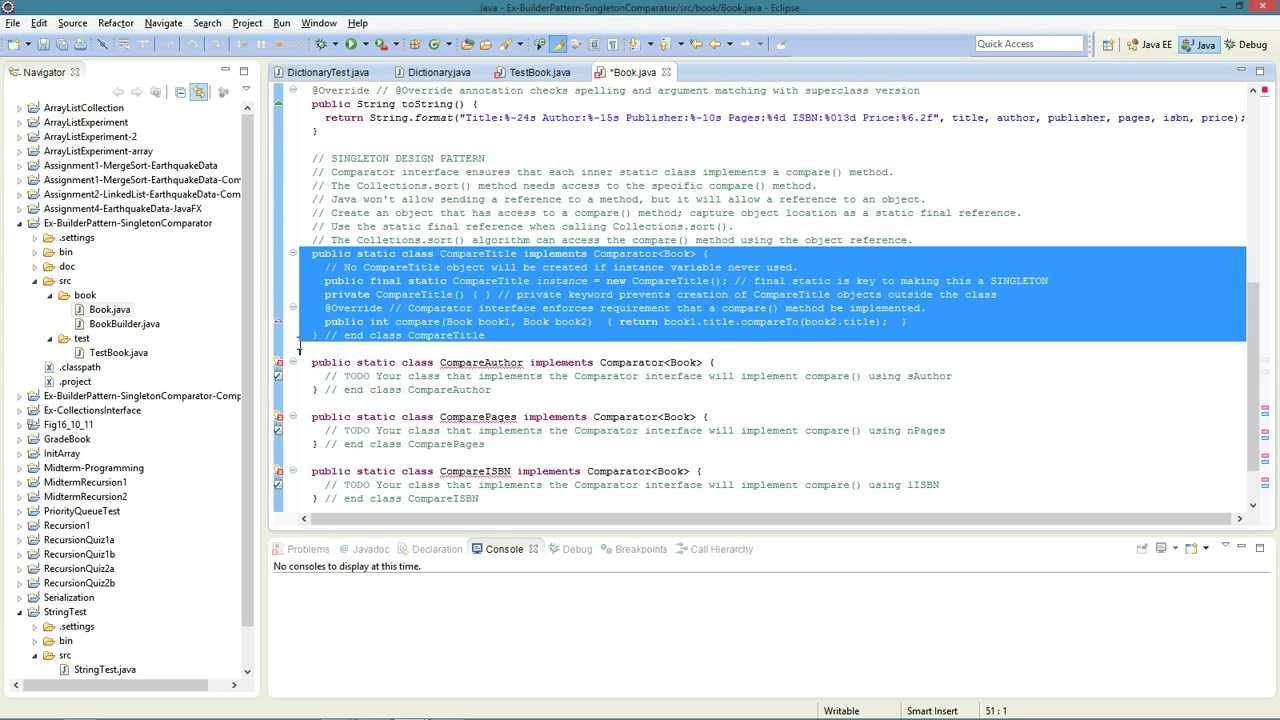This screenshot has width=1280, height=720.
Task: Open the Problems view tab
Action: [x=301, y=549]
